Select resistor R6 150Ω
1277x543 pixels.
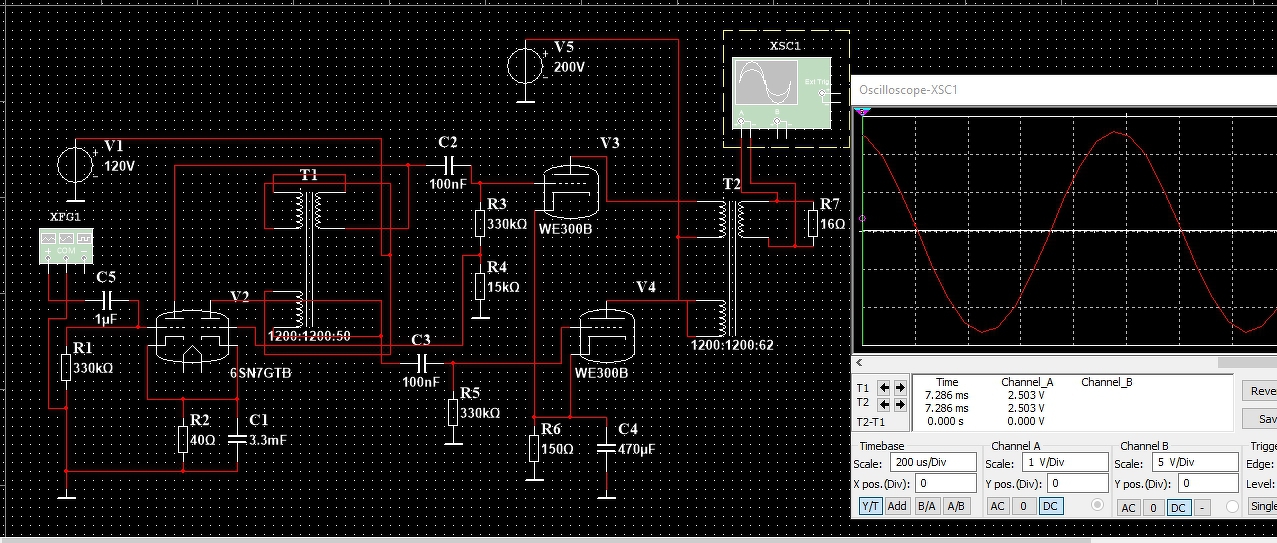(x=535, y=447)
